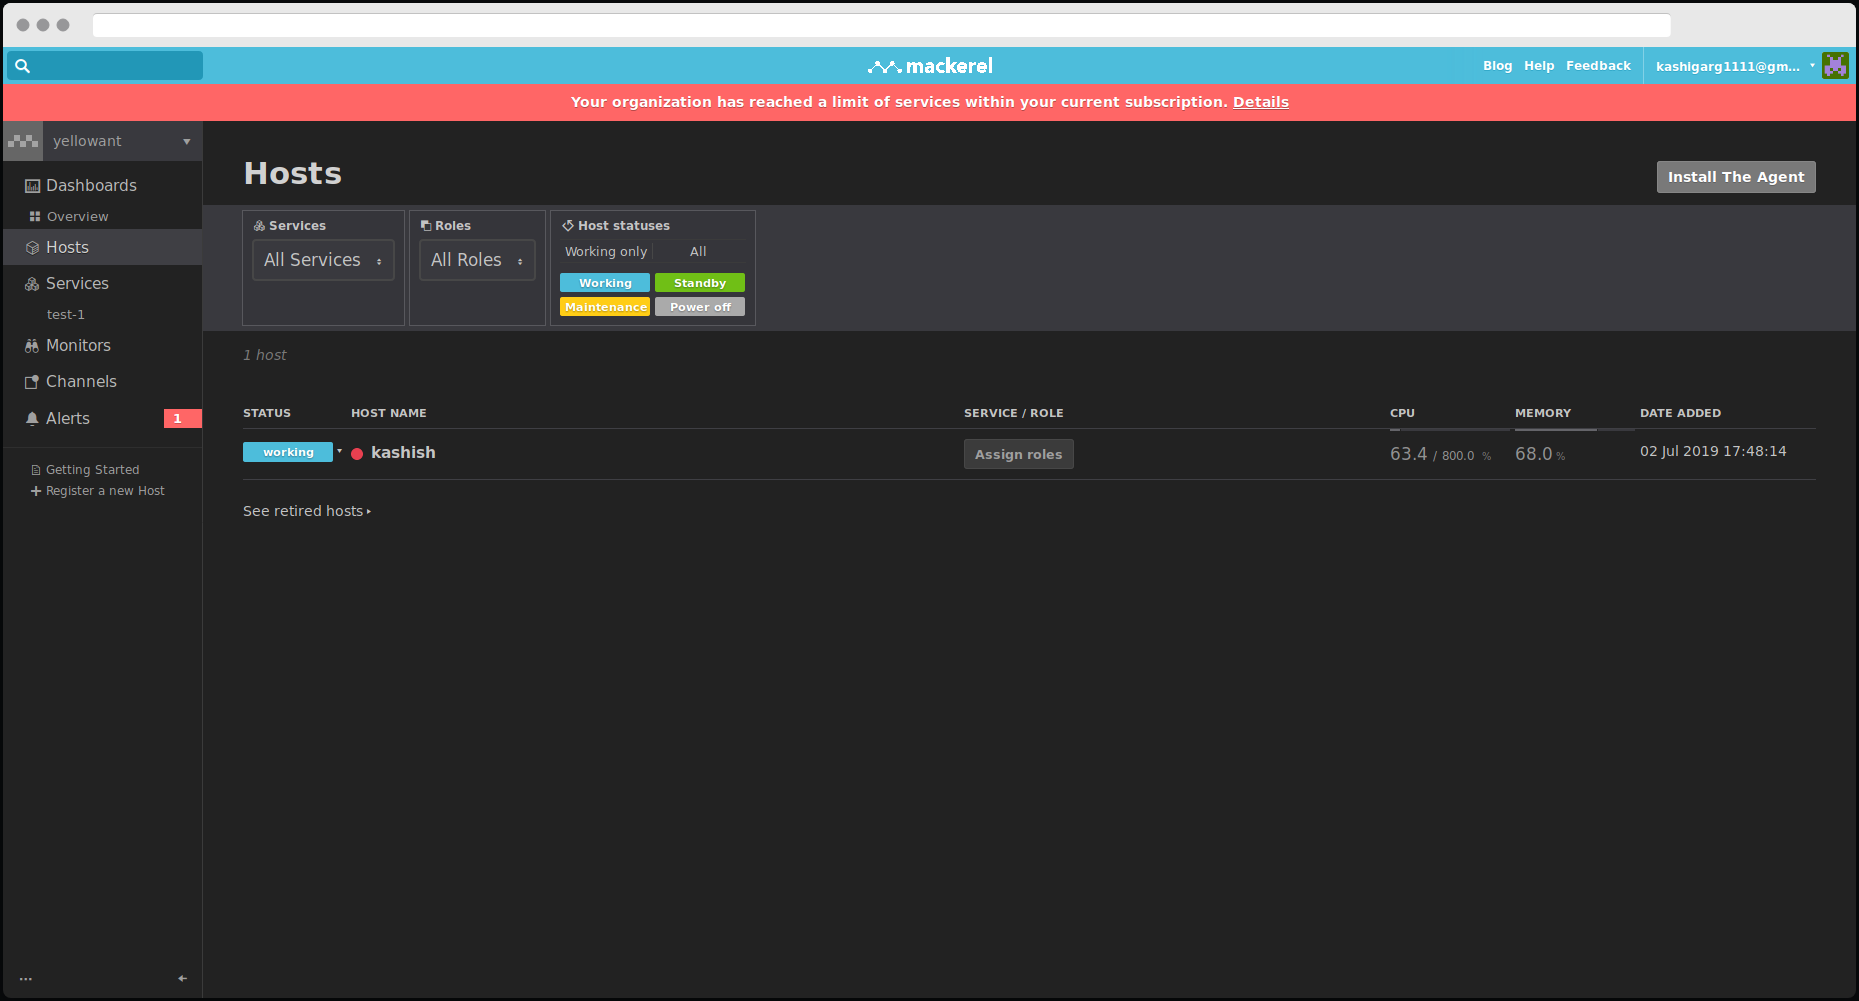Click the STATUS column header
1859x1001 pixels.
pos(267,413)
